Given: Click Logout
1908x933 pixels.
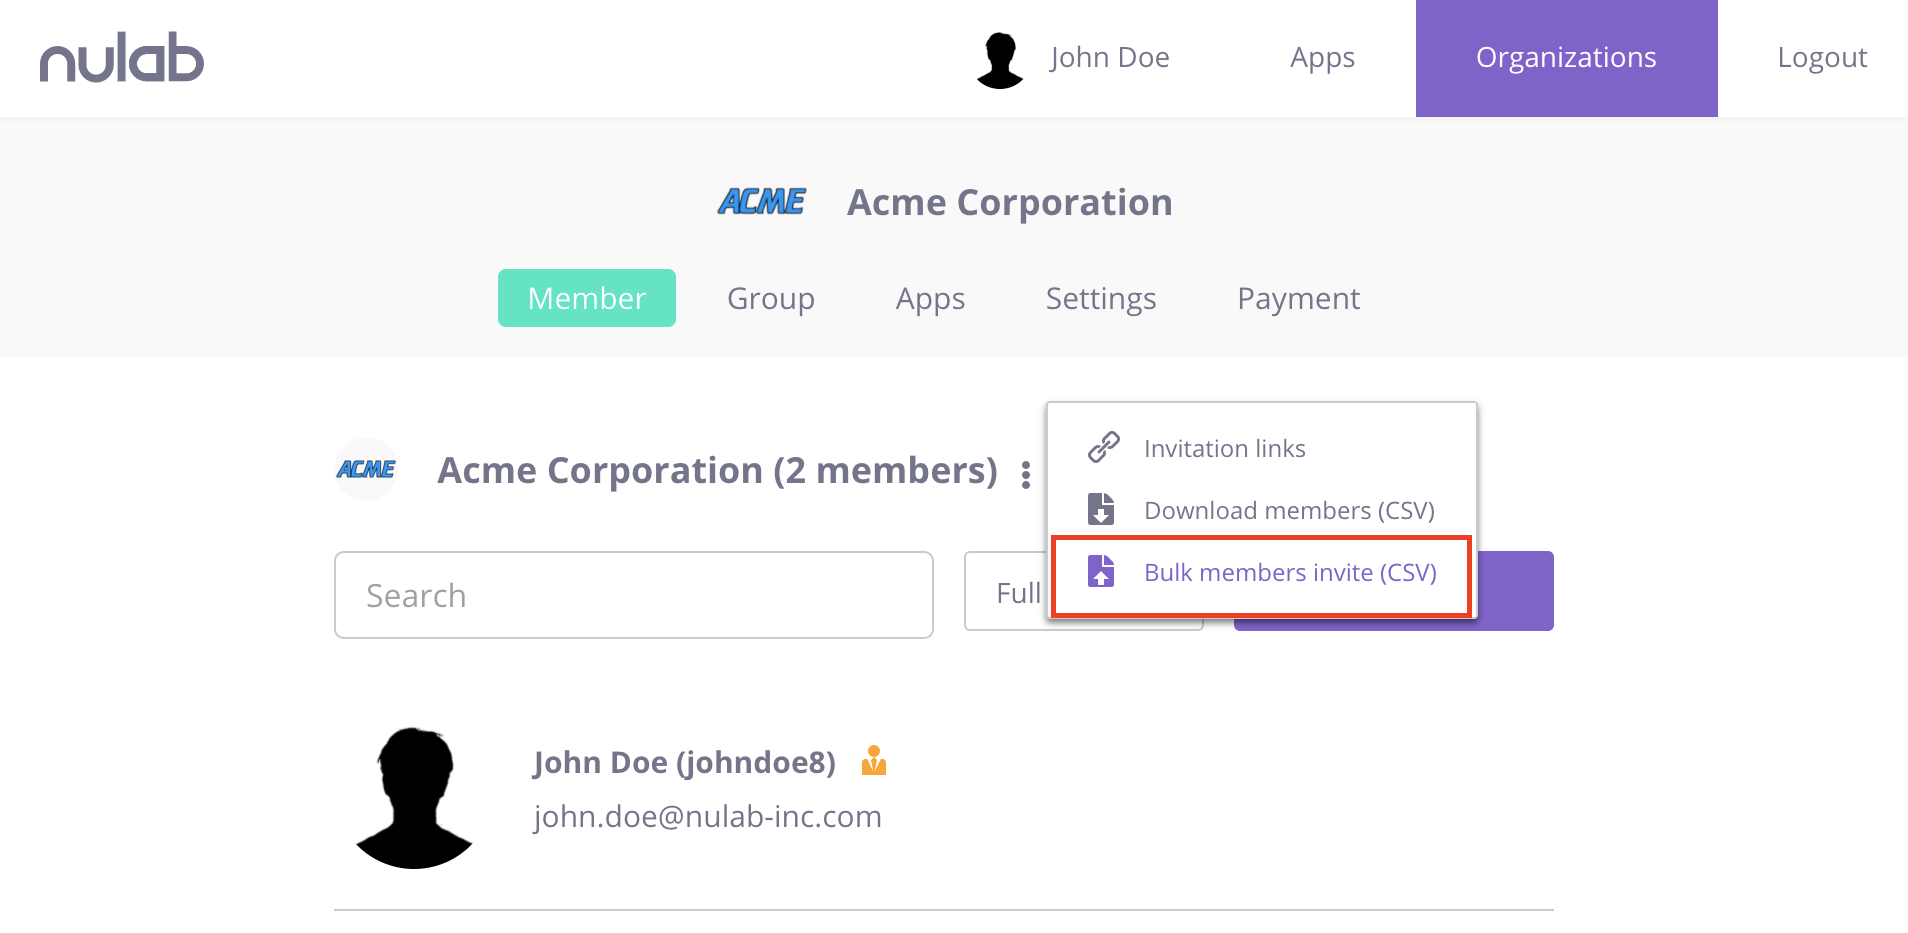Looking at the screenshot, I should click(x=1821, y=57).
